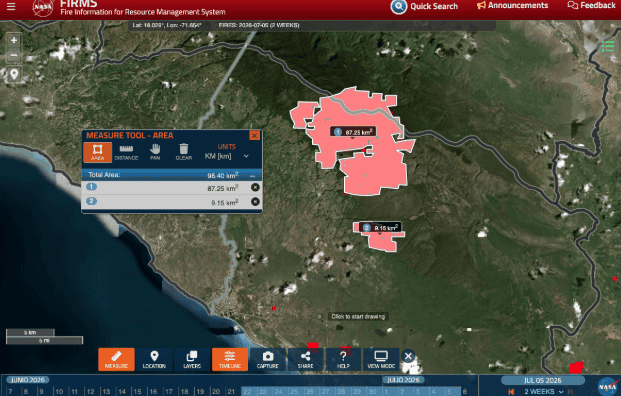Select the Pan hand tool

click(x=155, y=152)
